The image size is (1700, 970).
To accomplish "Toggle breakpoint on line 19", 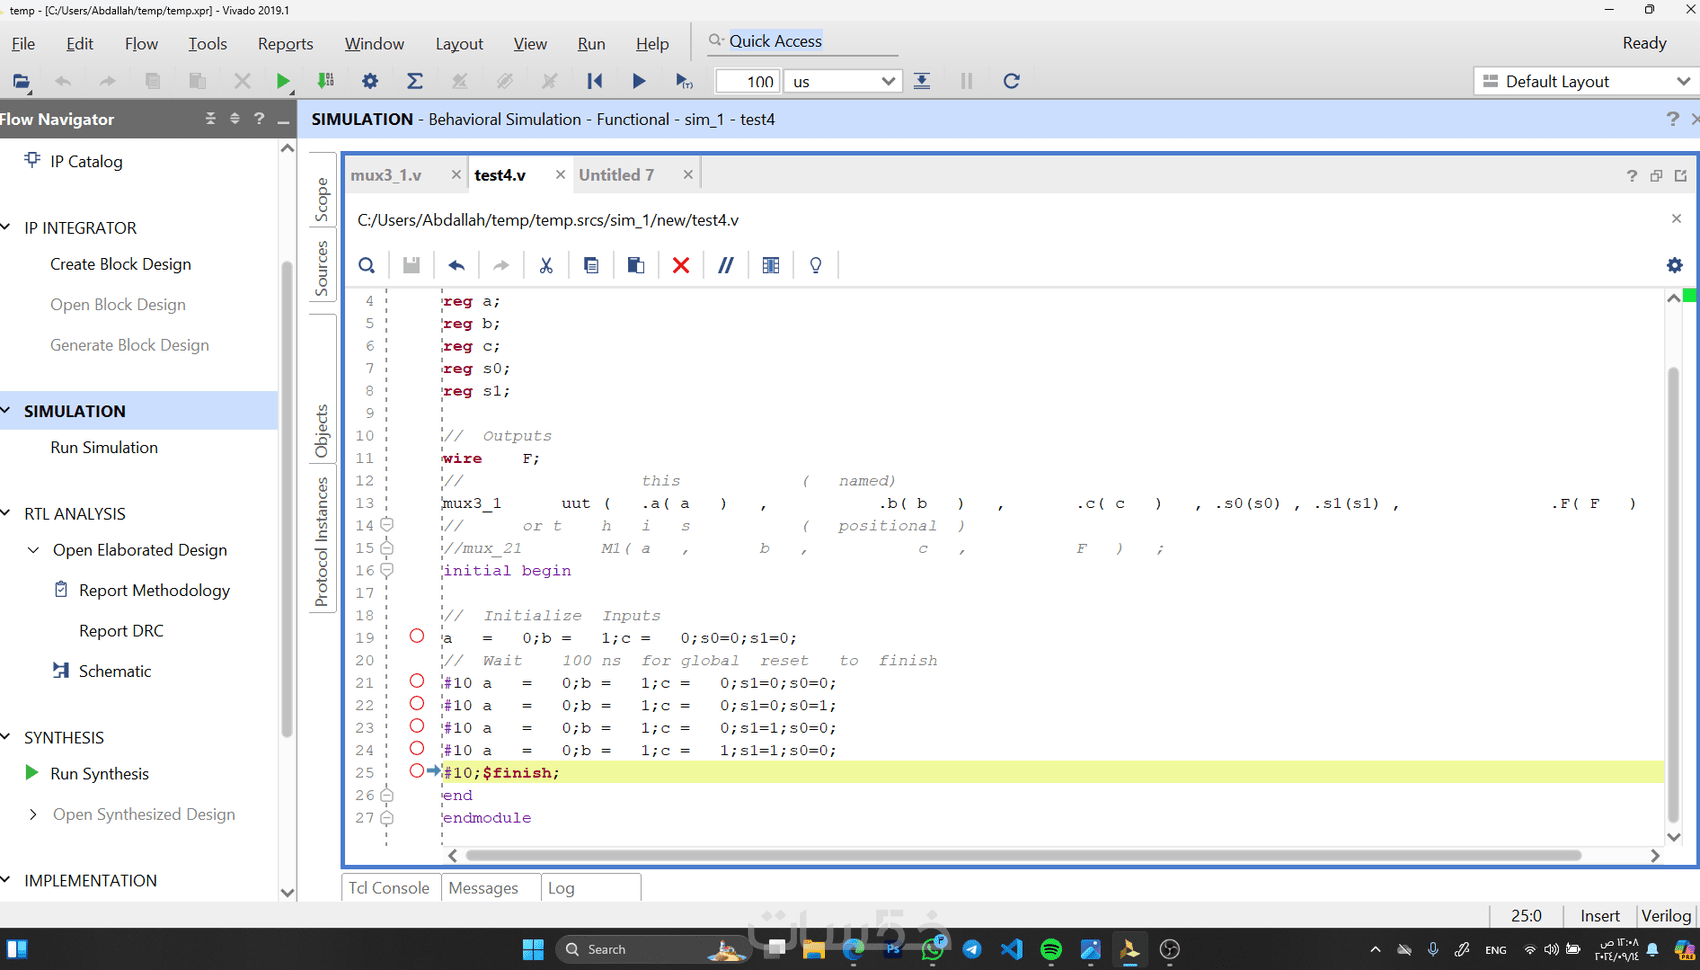I will click(x=417, y=636).
